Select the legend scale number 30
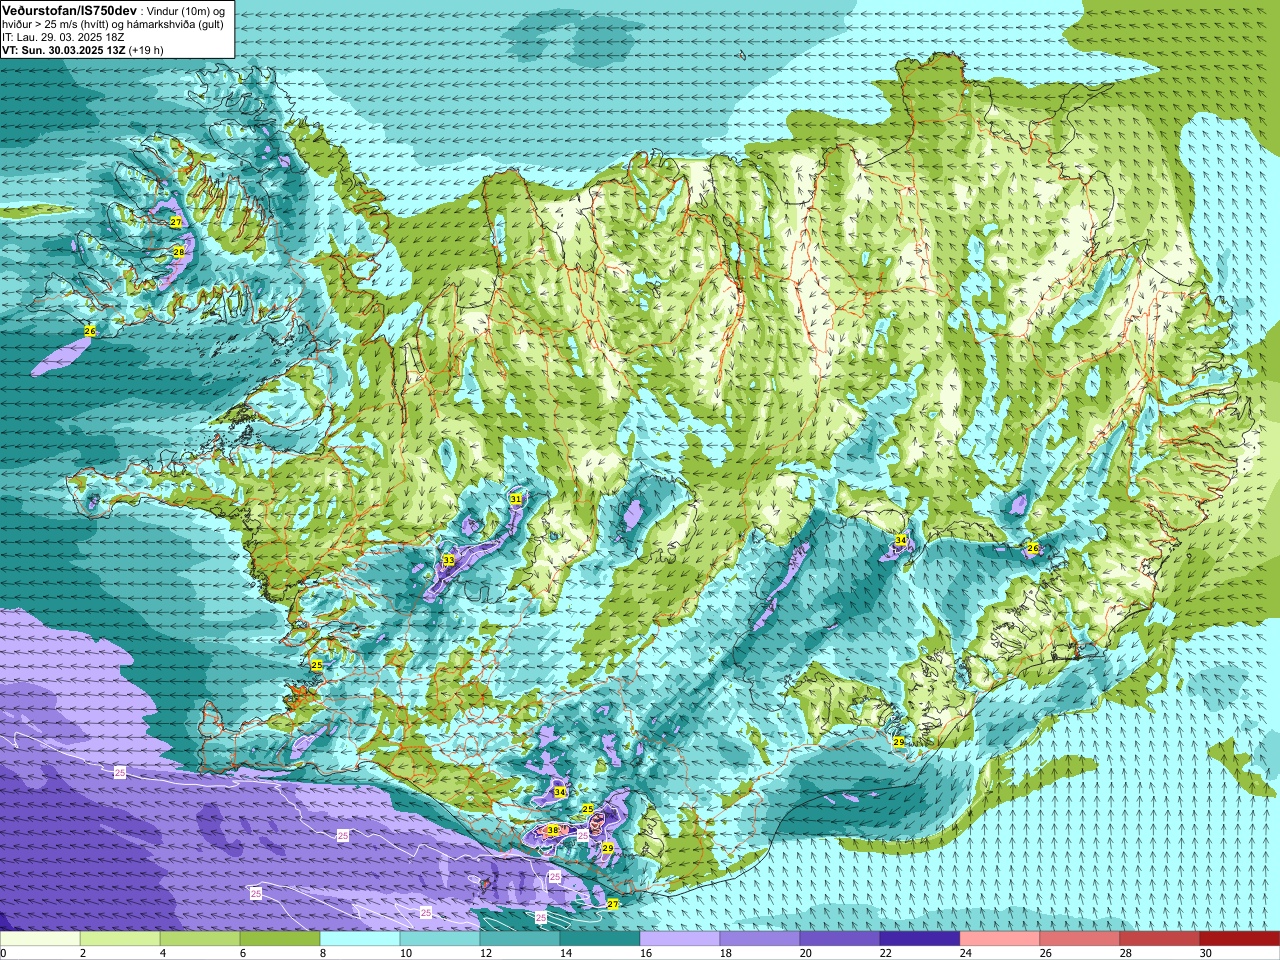The image size is (1280, 960). tap(1206, 953)
